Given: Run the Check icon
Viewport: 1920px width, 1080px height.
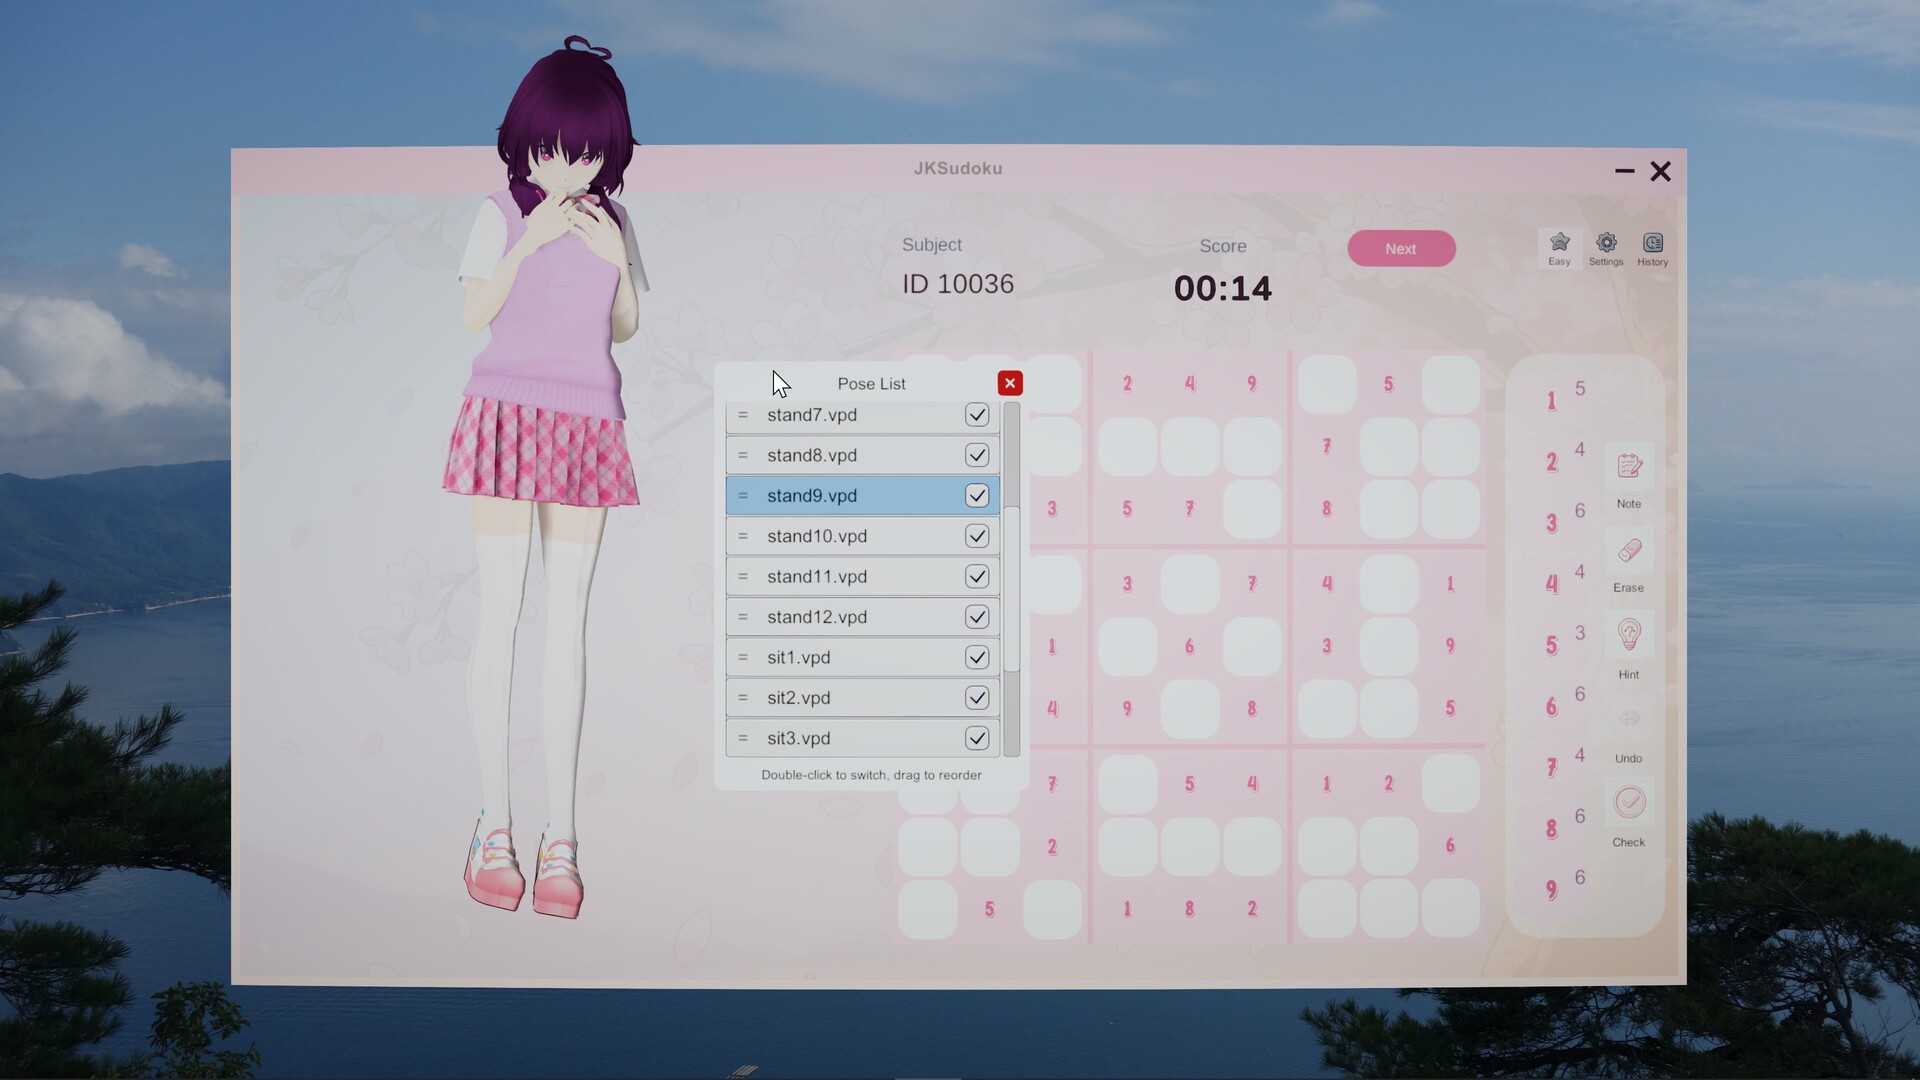Looking at the screenshot, I should [x=1629, y=803].
